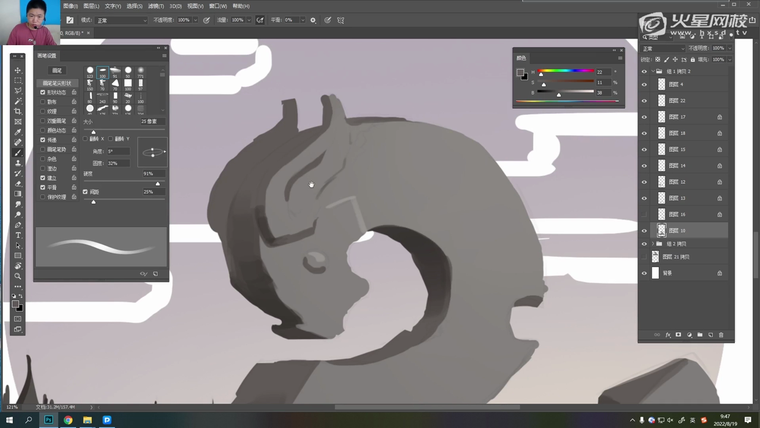This screenshot has height=428, width=760.
Task: Select the Move tool in the toolbar
Action: click(18, 71)
